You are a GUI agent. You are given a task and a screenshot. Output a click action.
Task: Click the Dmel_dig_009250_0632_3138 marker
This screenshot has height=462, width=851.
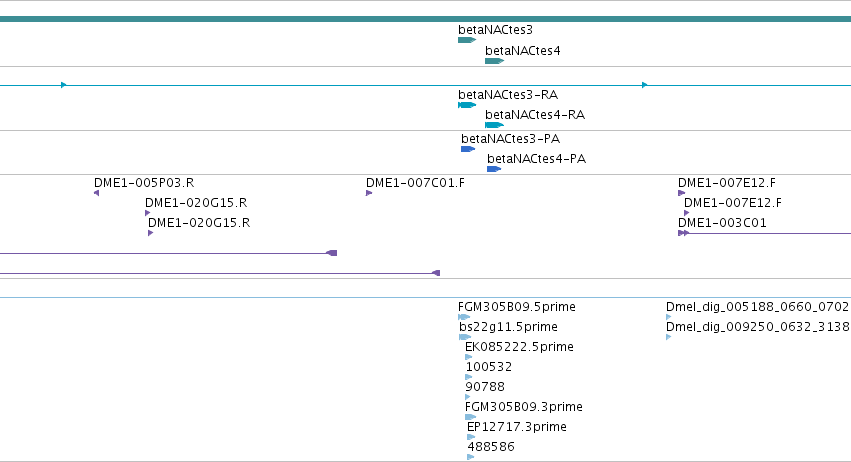[x=669, y=337]
